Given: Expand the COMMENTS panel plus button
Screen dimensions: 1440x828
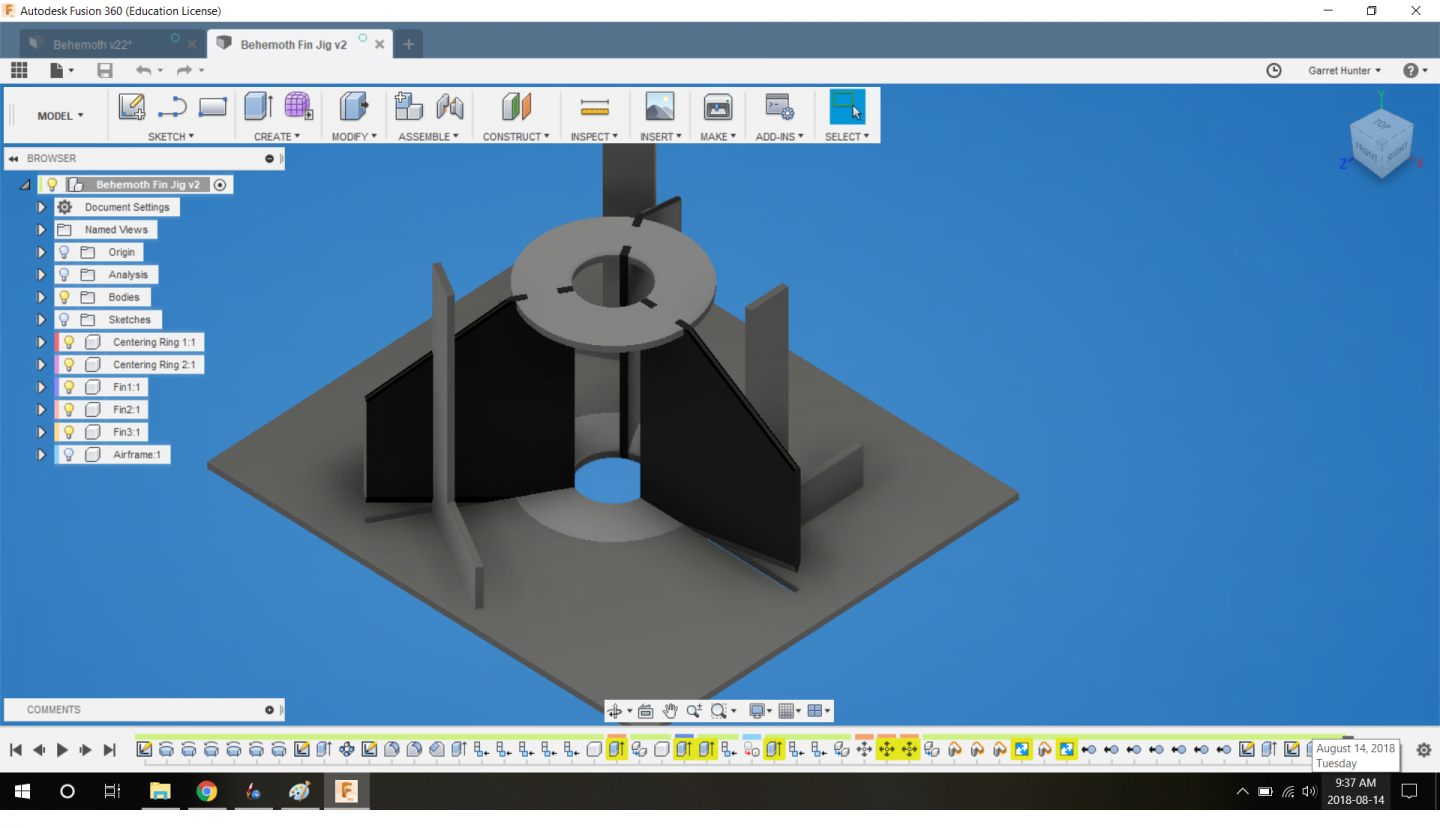Looking at the screenshot, I should click(x=269, y=710).
